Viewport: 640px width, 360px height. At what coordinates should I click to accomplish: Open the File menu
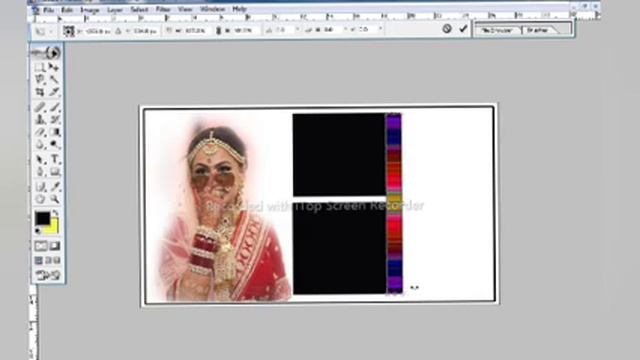point(49,9)
